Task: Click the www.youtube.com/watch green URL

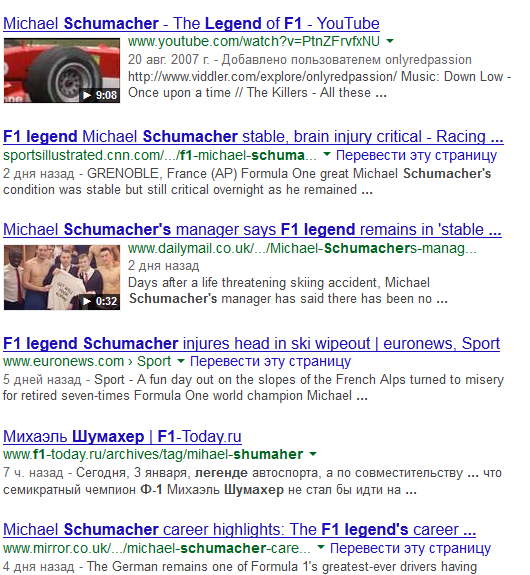Action: click(254, 41)
